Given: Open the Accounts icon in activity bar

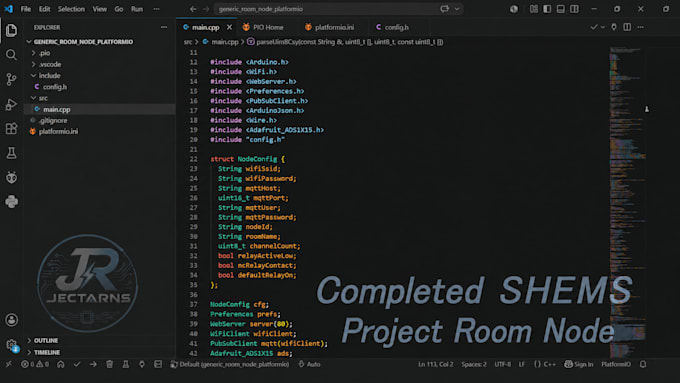Looking at the screenshot, I should click(x=12, y=320).
